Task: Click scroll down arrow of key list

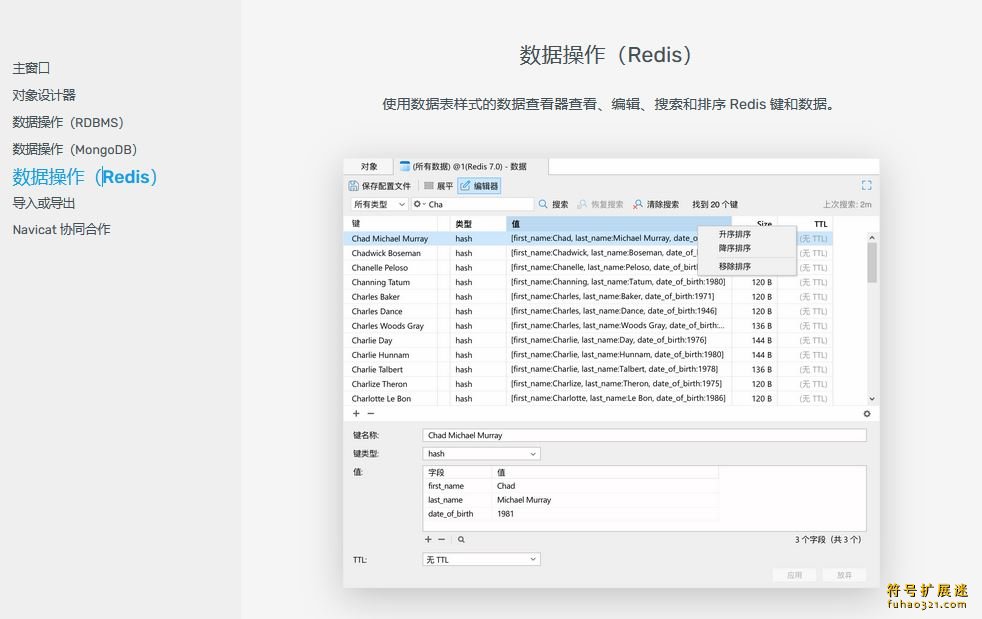Action: (x=872, y=398)
